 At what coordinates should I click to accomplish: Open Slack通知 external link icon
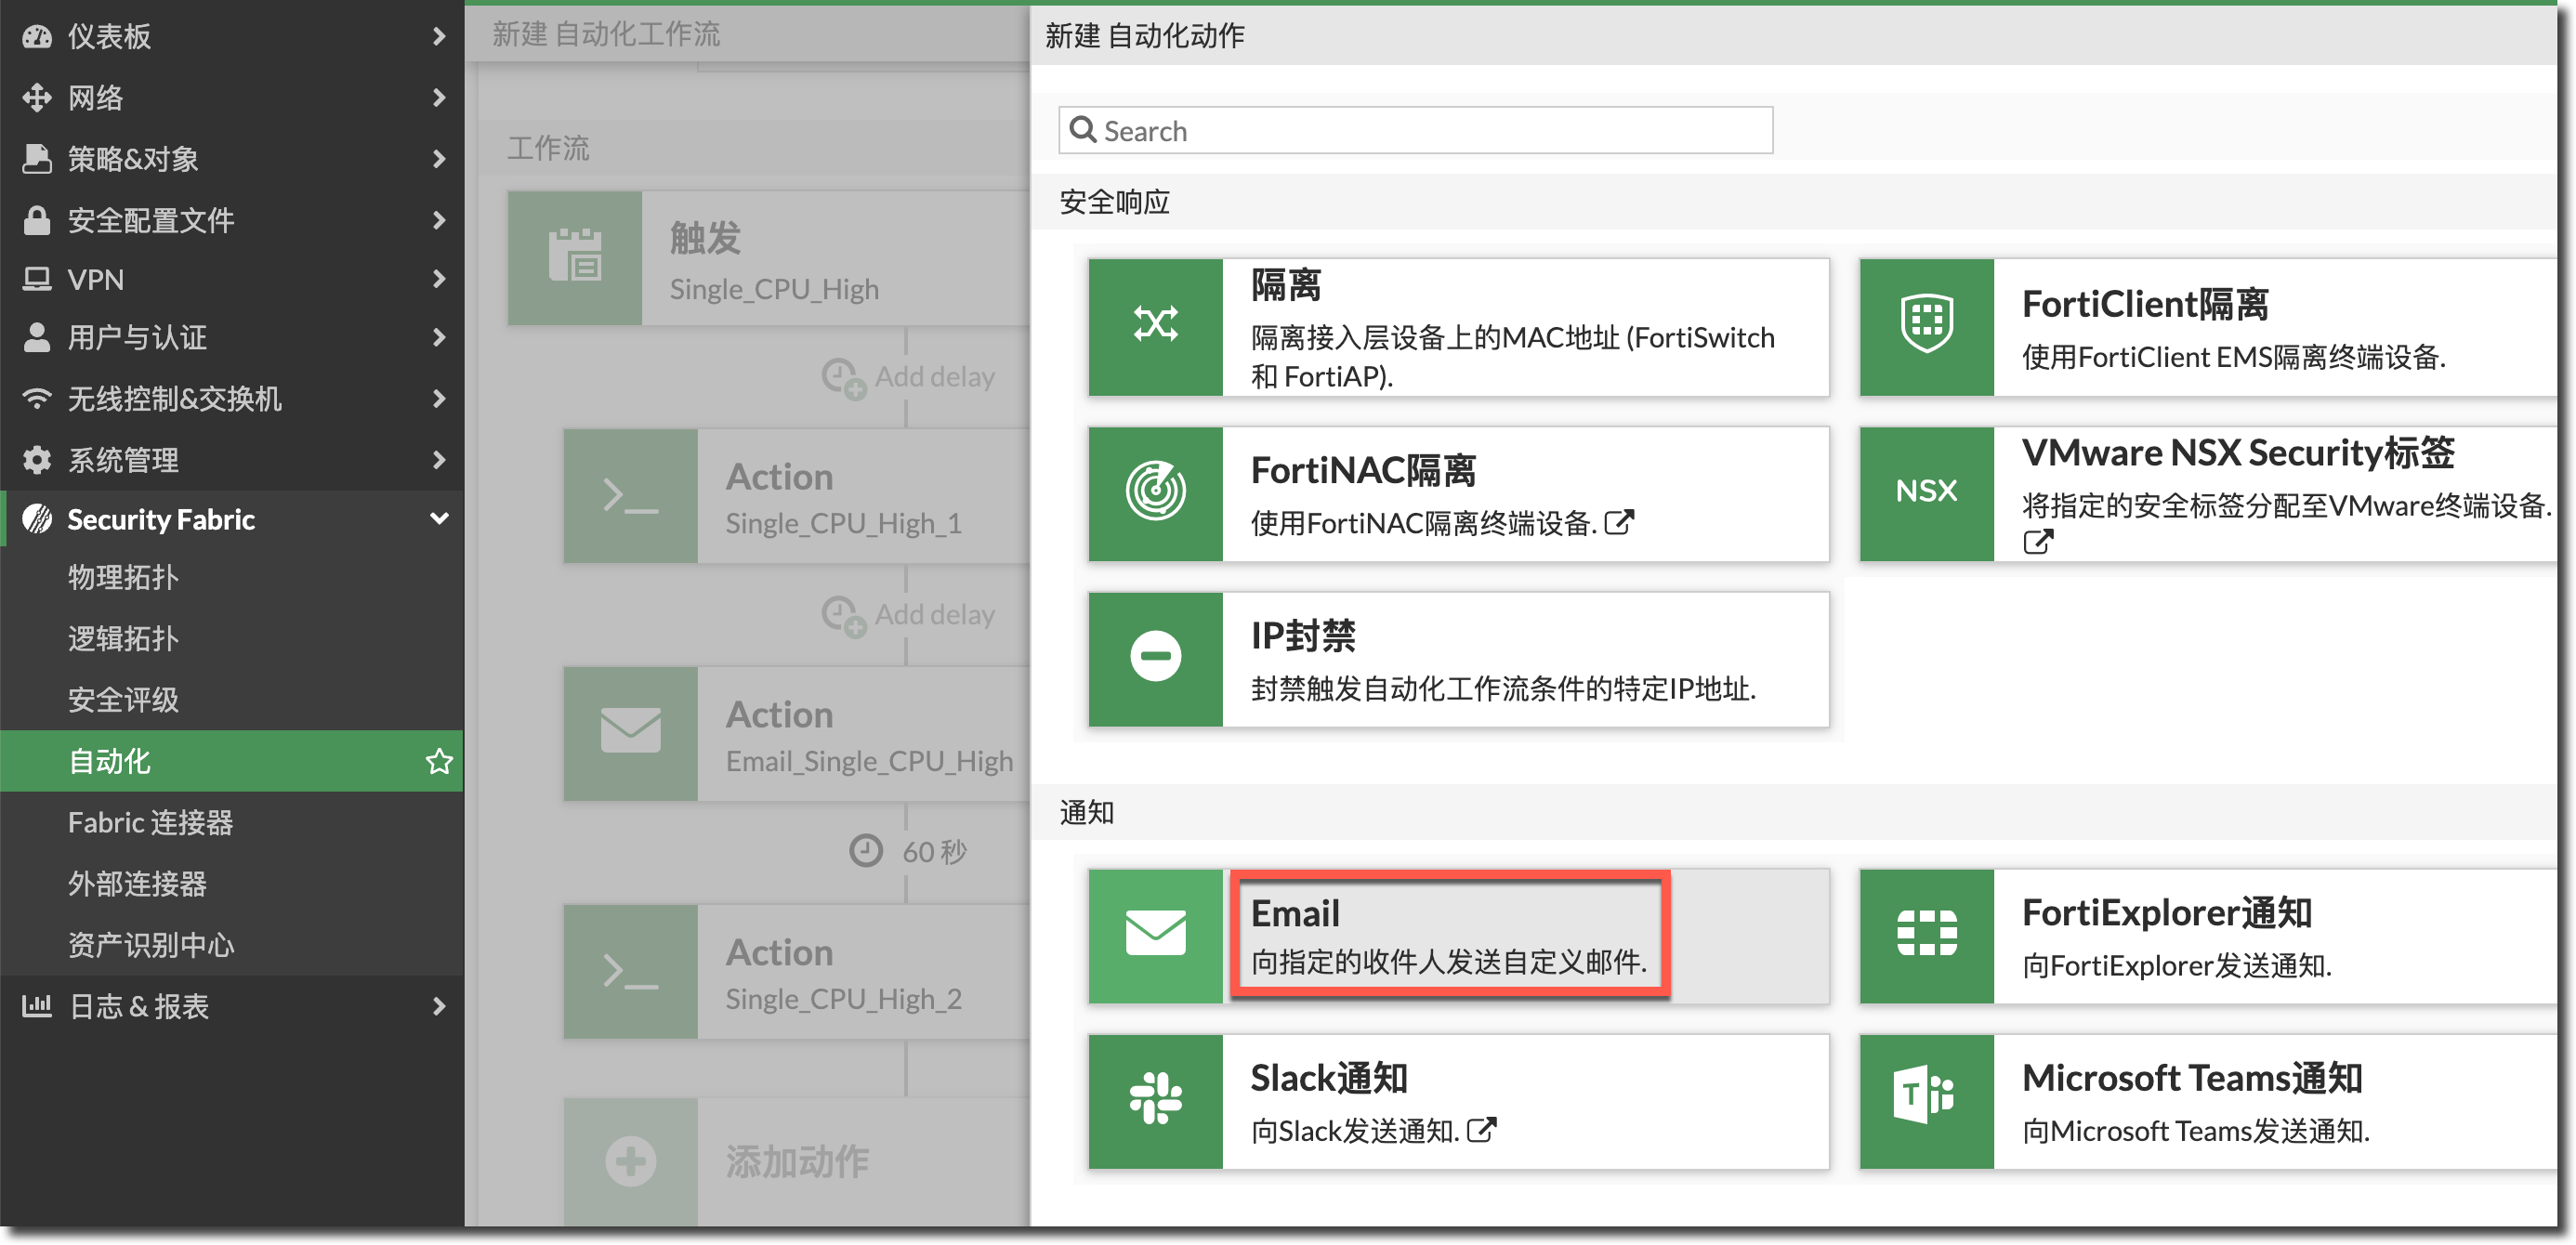tap(1481, 1131)
